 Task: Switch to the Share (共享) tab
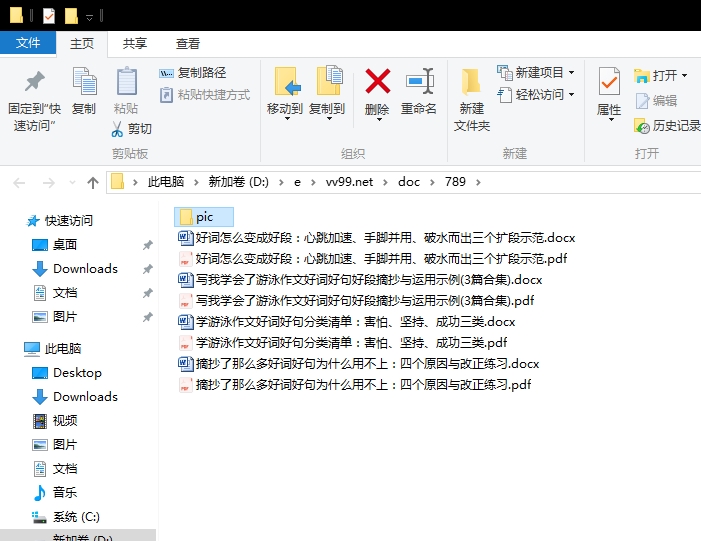tap(135, 44)
